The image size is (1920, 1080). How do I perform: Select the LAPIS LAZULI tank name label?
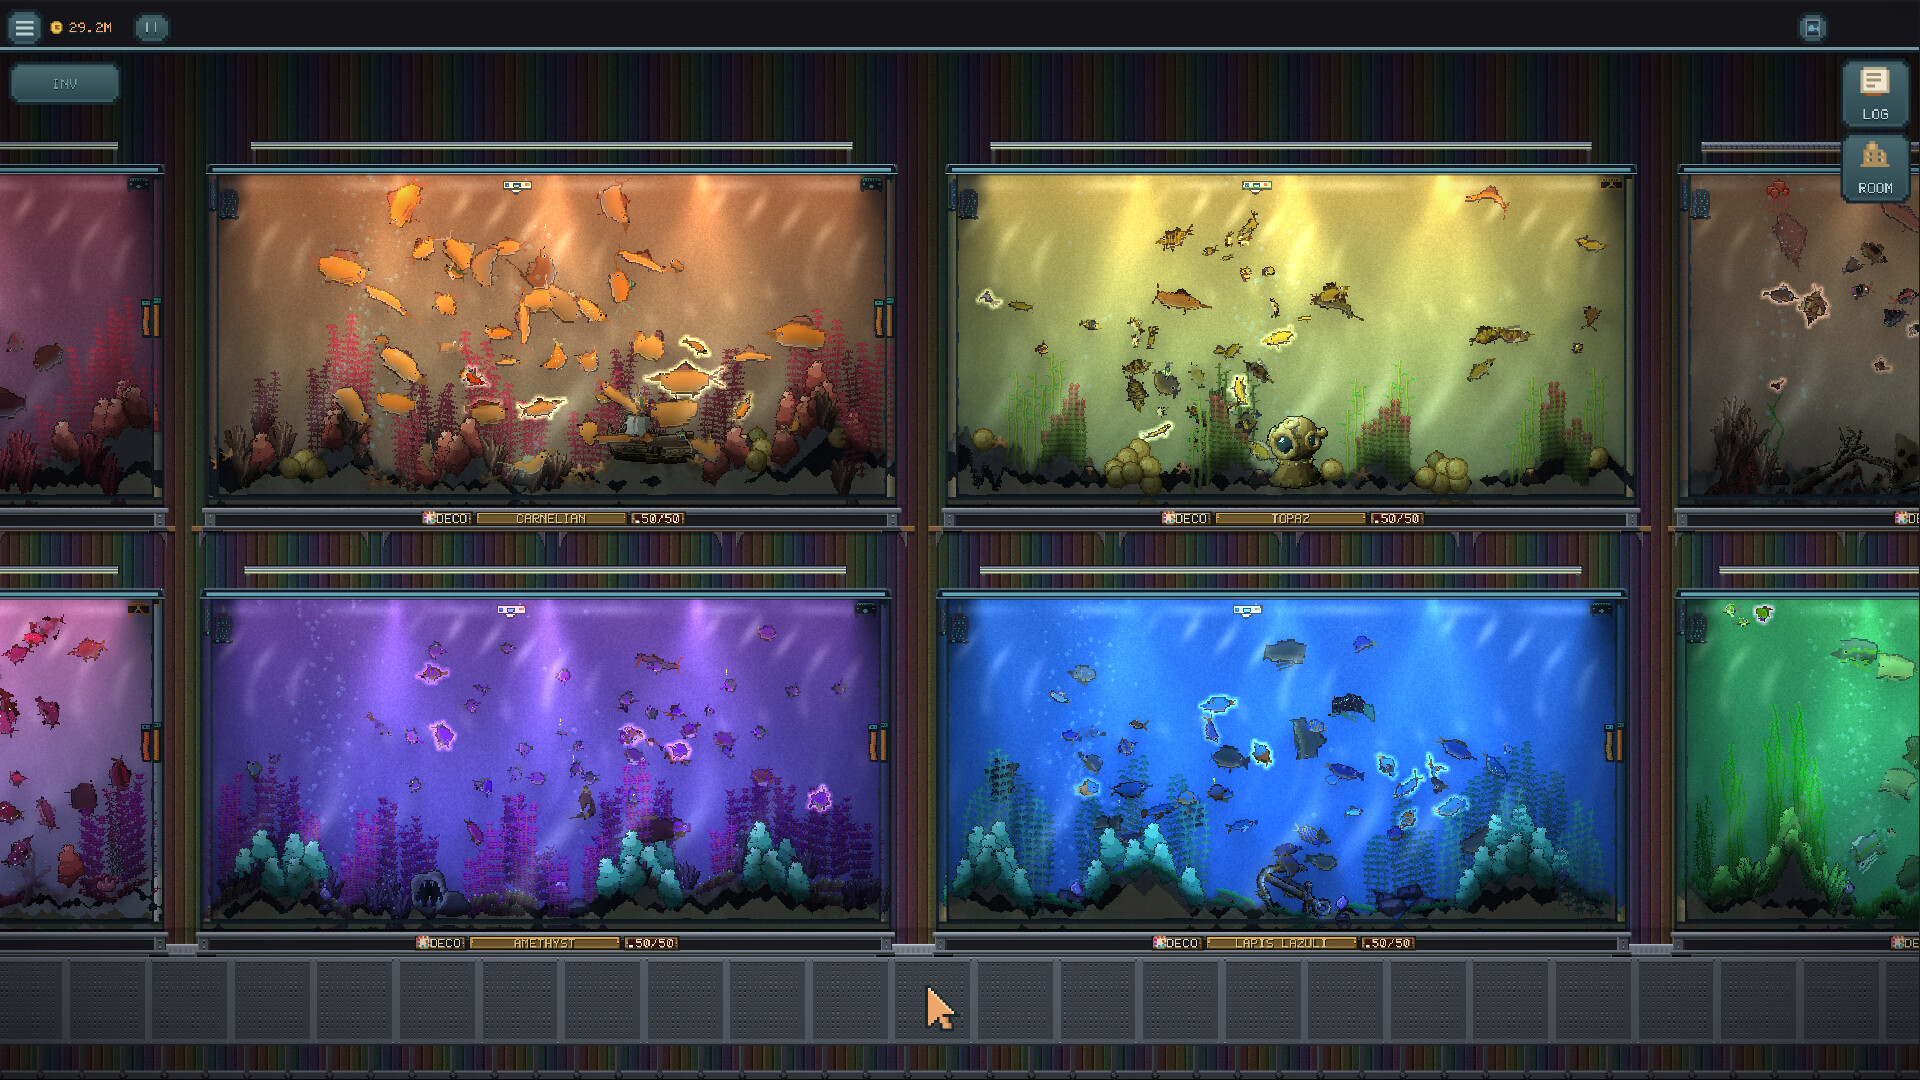tap(1281, 943)
